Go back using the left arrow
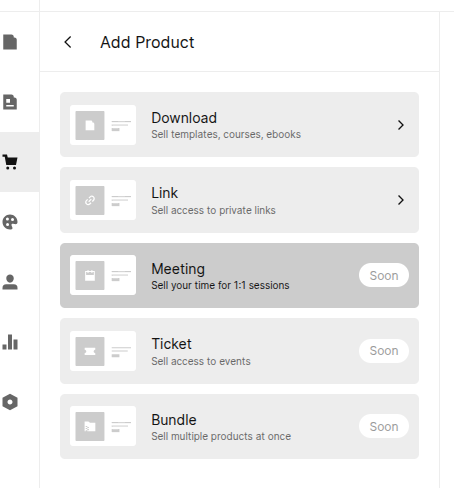 [68, 42]
